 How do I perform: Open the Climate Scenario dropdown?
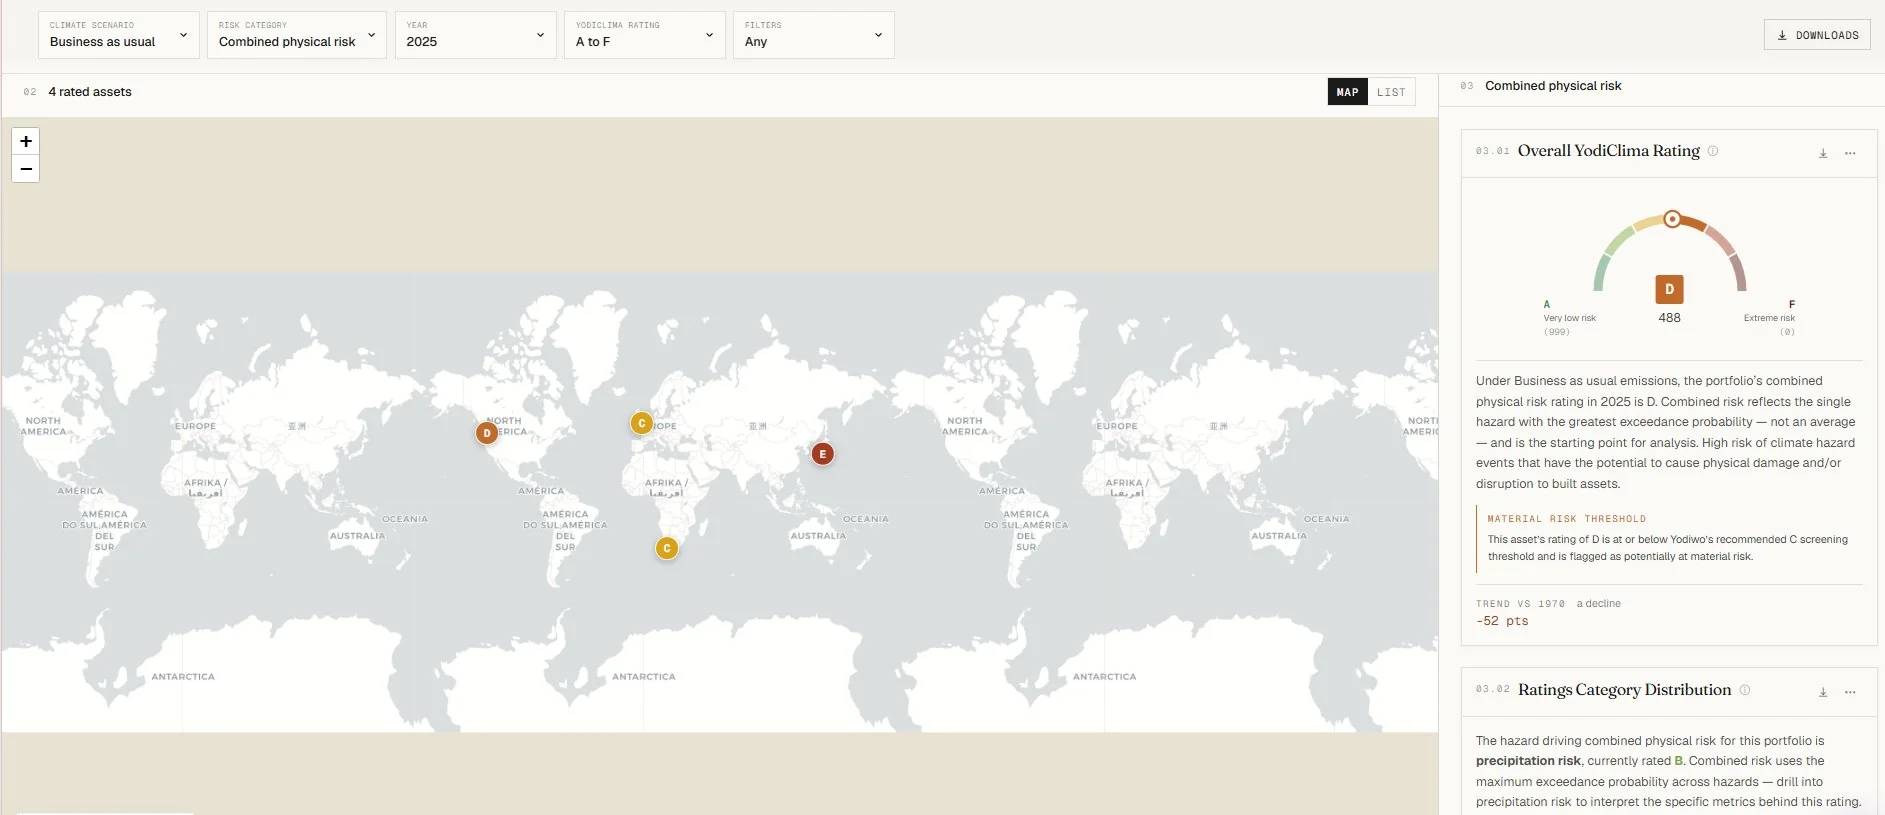(x=119, y=35)
